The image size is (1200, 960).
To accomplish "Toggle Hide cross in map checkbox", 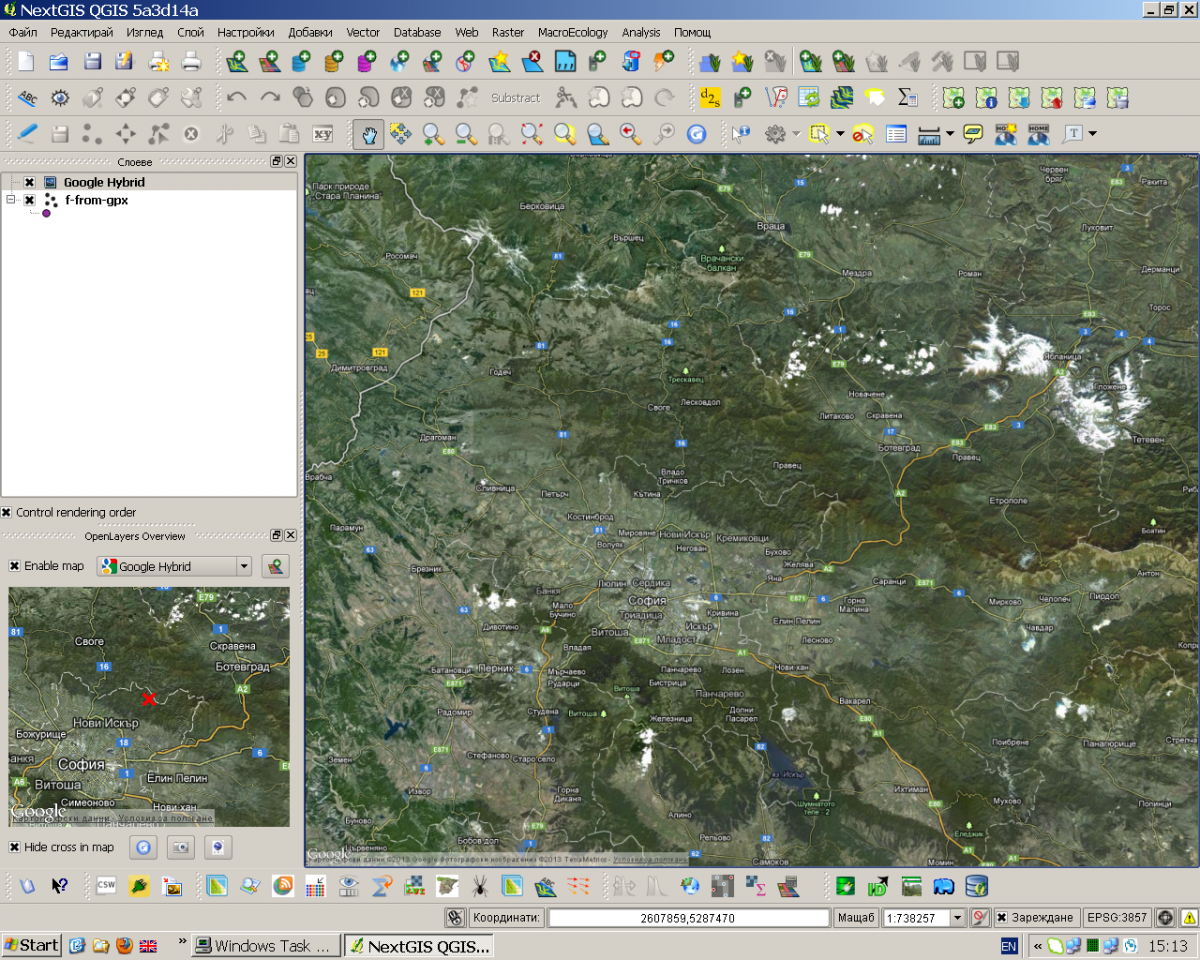I will coord(14,847).
